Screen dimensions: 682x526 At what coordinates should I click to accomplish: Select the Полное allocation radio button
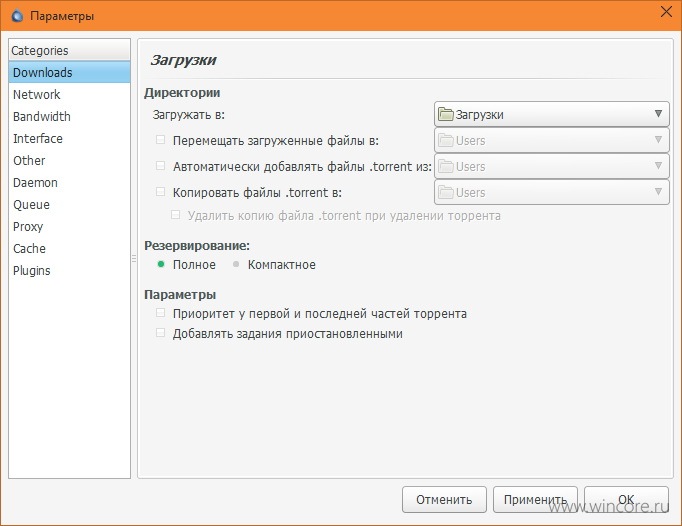click(x=161, y=264)
